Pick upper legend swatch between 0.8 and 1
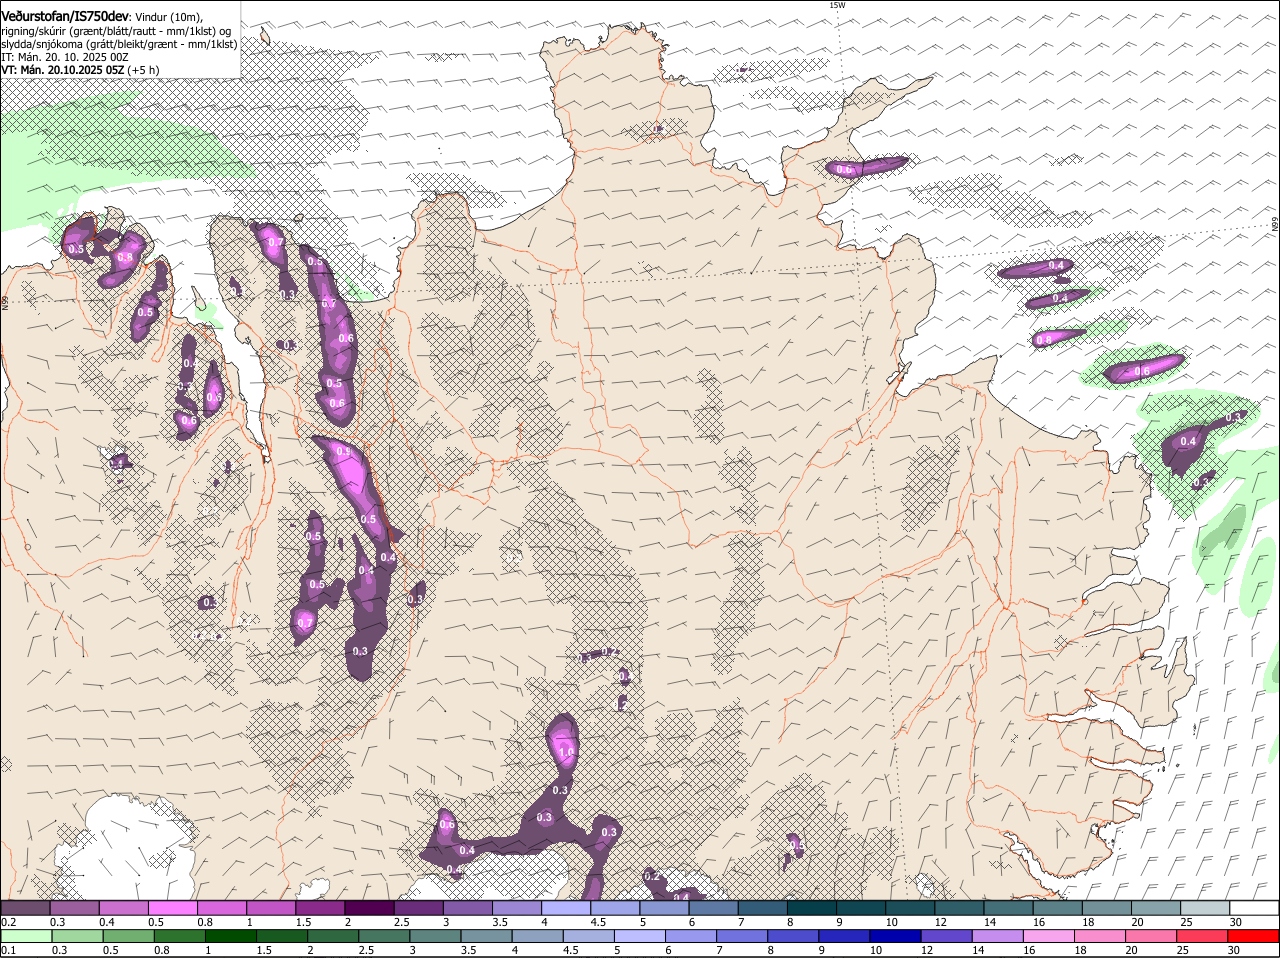1280x958 pixels. point(221,907)
